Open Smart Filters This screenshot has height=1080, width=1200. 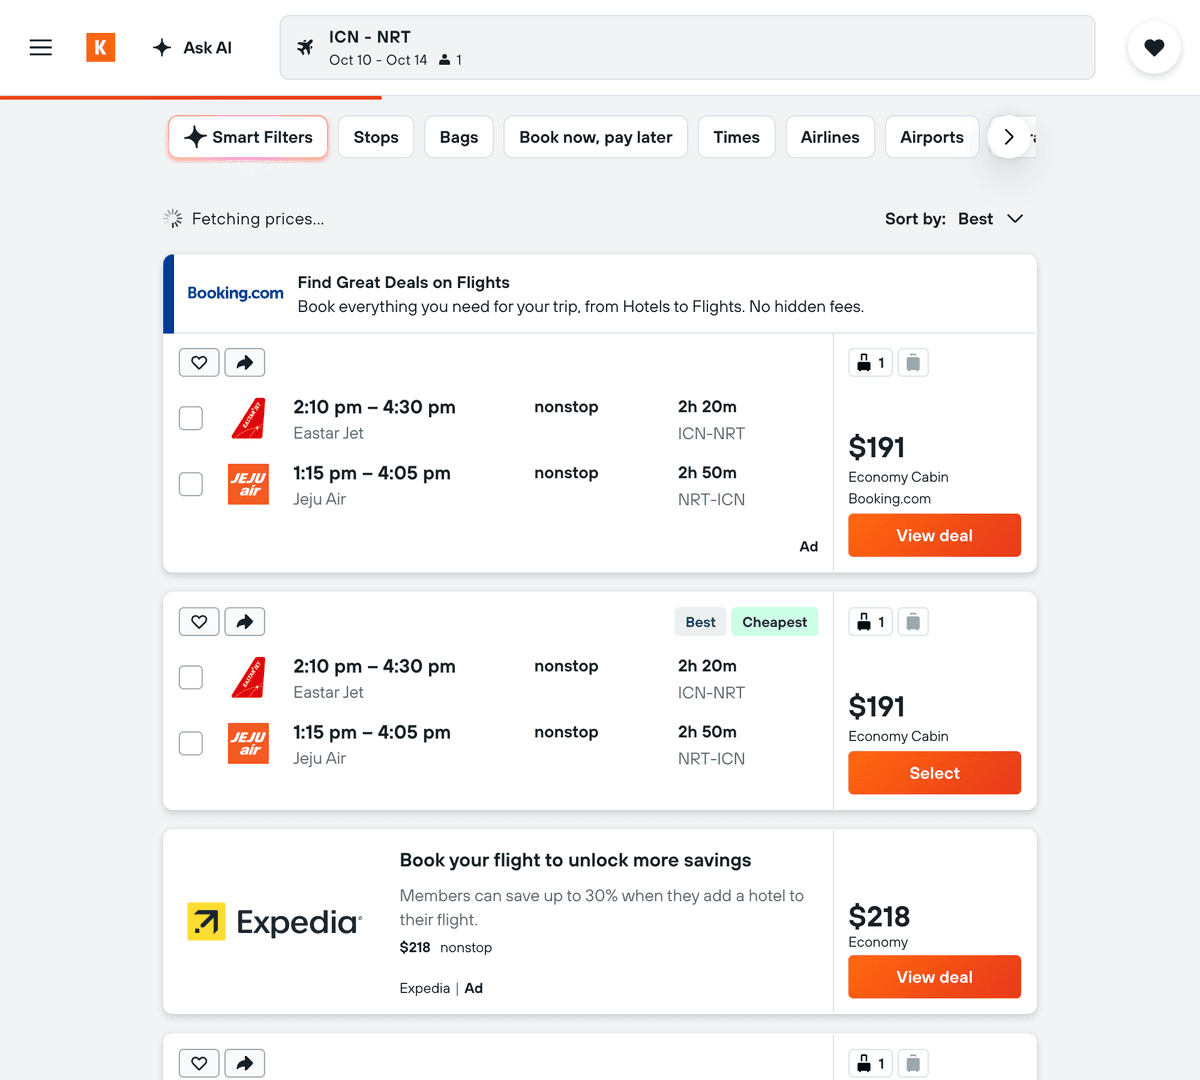(248, 137)
